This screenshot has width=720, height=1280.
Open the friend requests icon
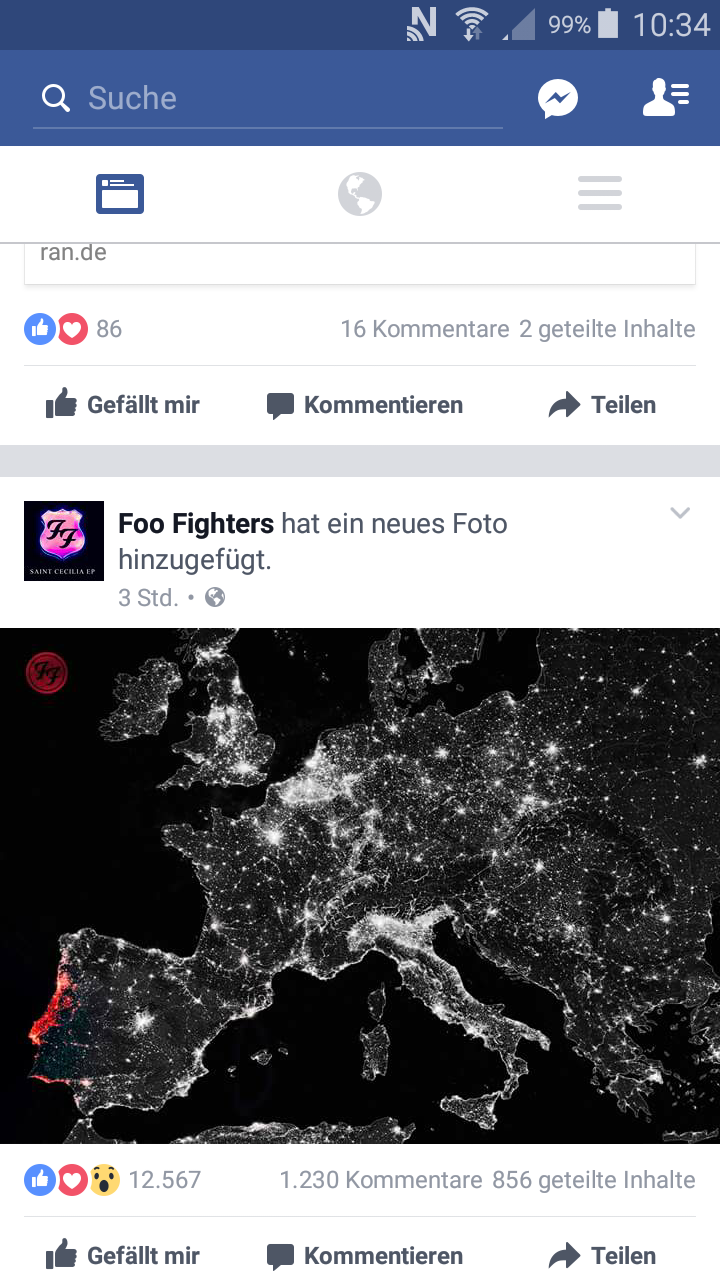pyautogui.click(x=666, y=98)
